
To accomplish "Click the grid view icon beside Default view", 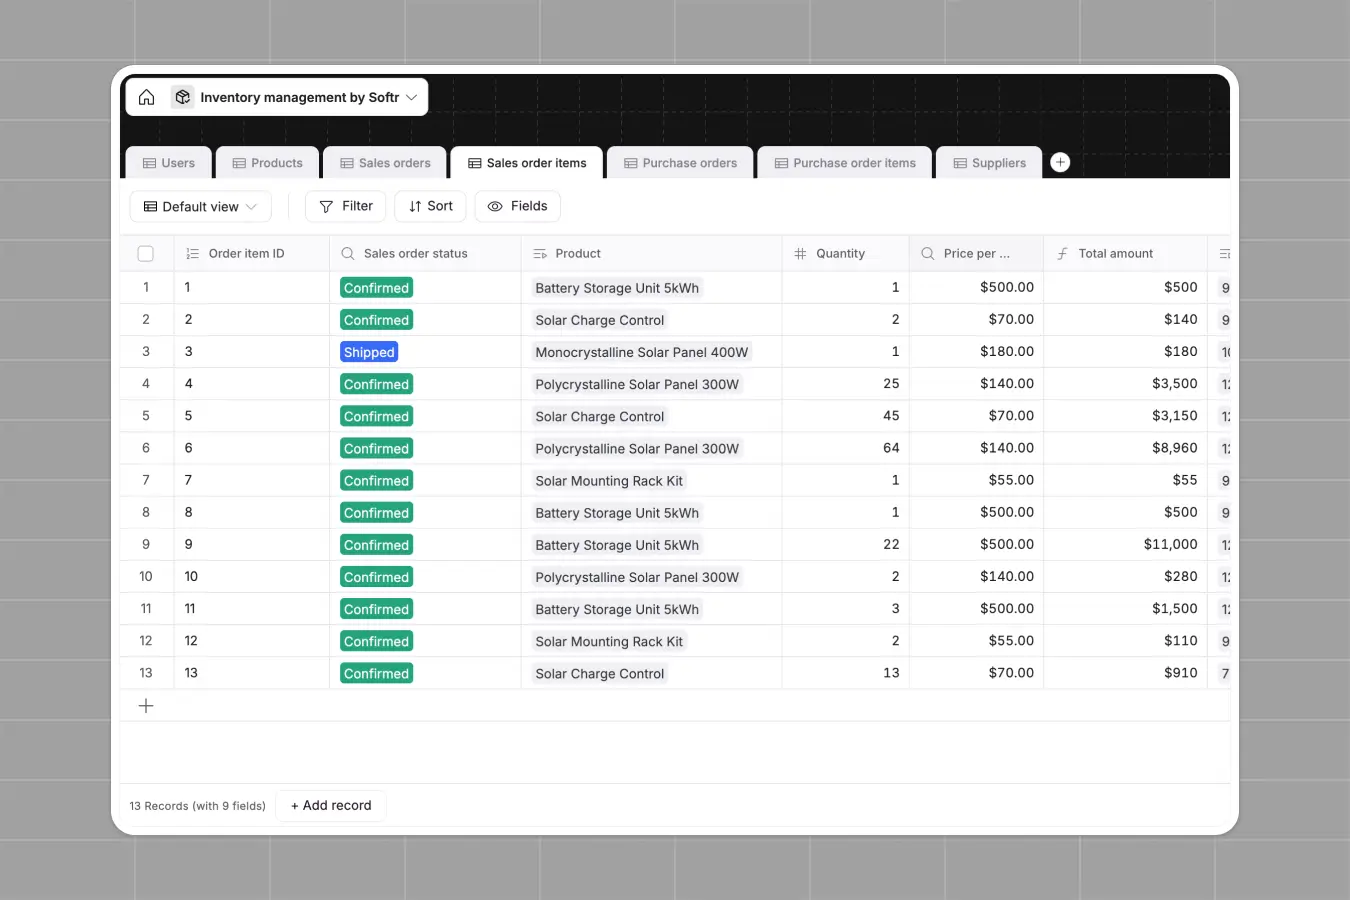I will (148, 206).
